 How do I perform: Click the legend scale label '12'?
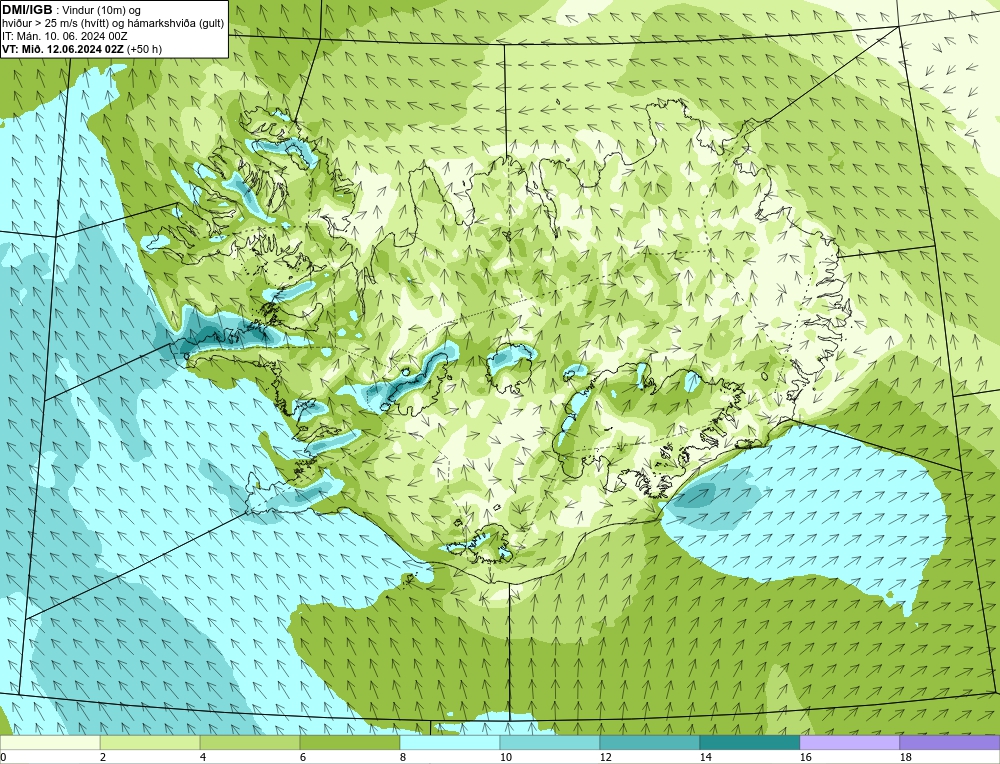(x=605, y=757)
